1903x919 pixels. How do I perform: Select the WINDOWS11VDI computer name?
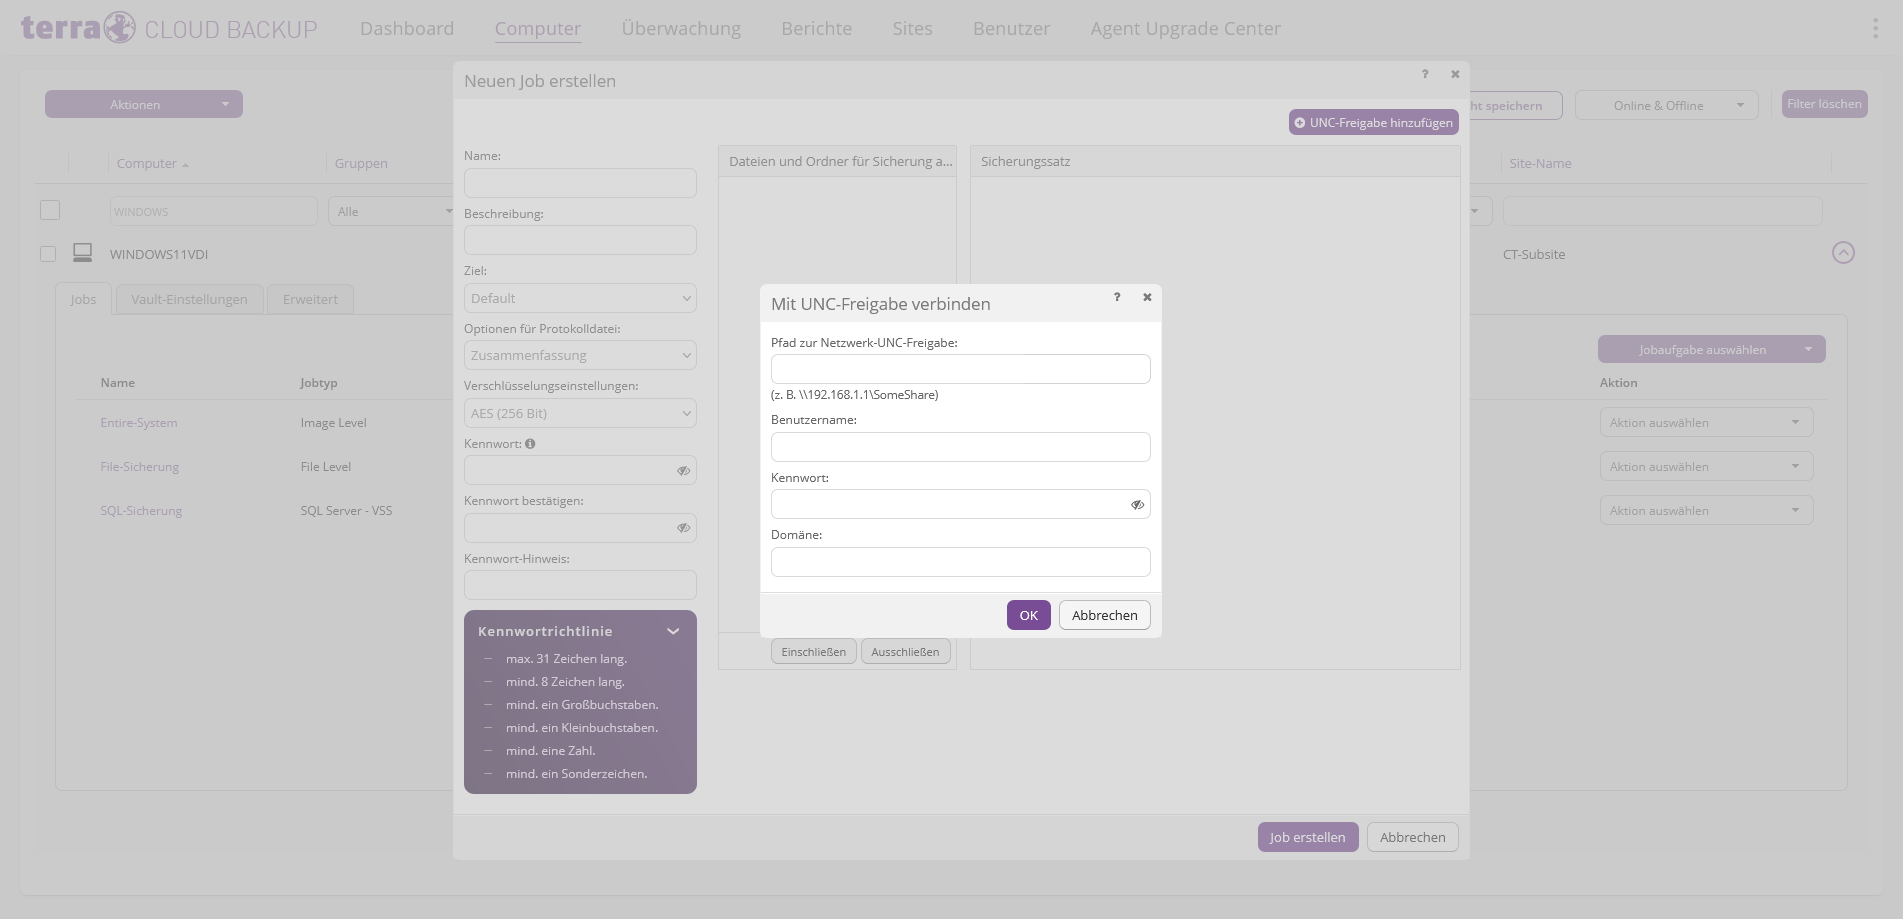(x=159, y=254)
